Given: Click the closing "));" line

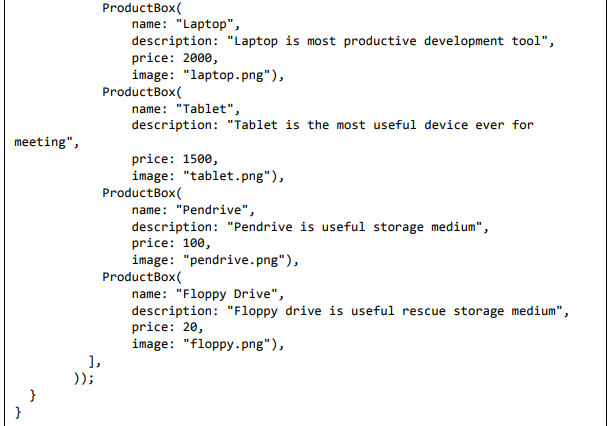Looking at the screenshot, I should (82, 378).
